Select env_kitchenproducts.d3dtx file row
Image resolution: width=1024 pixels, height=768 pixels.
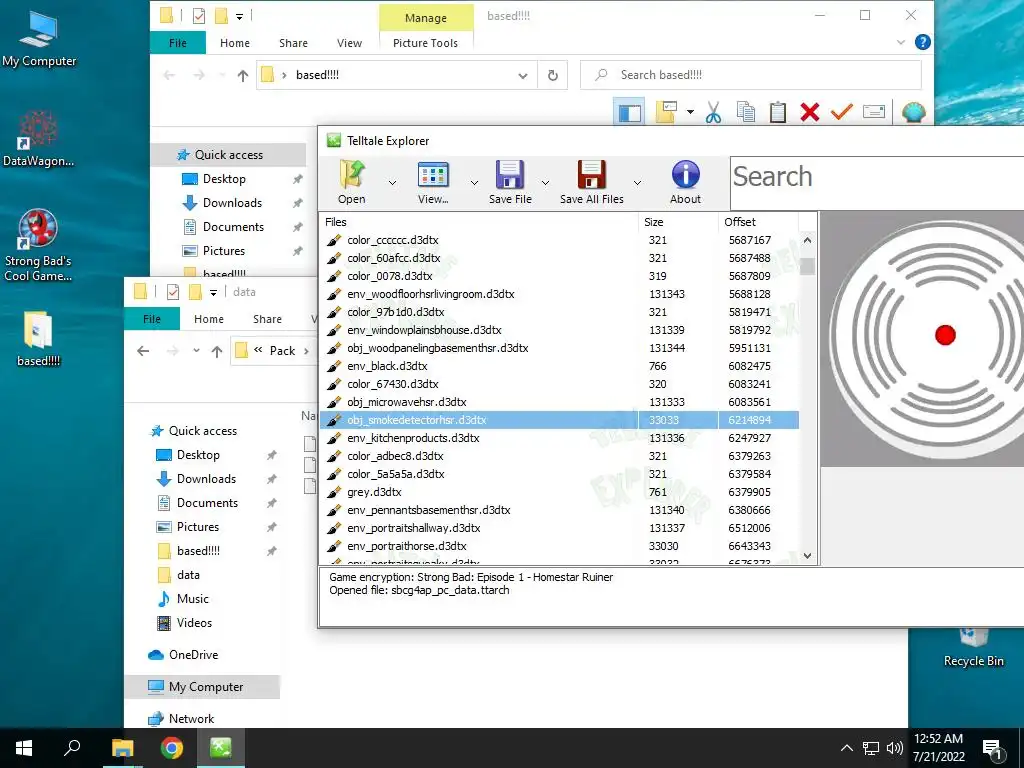pos(560,438)
